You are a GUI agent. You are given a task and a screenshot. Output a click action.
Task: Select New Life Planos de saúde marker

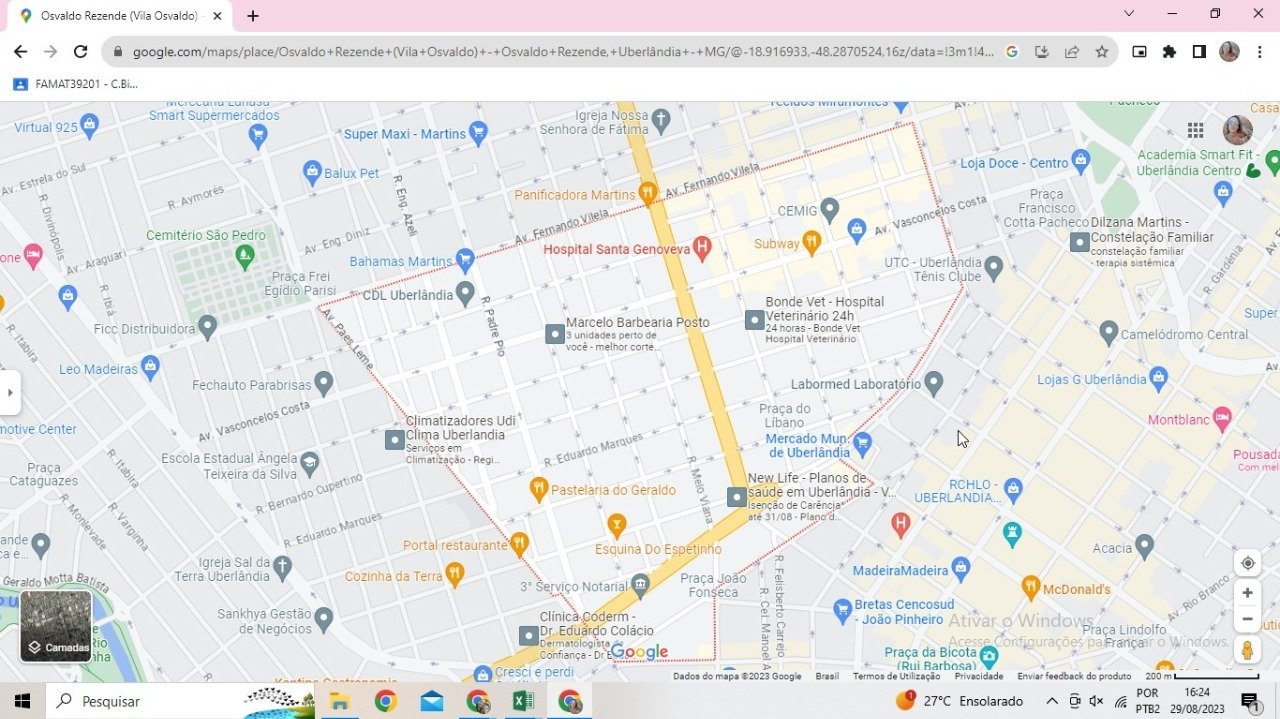click(736, 496)
